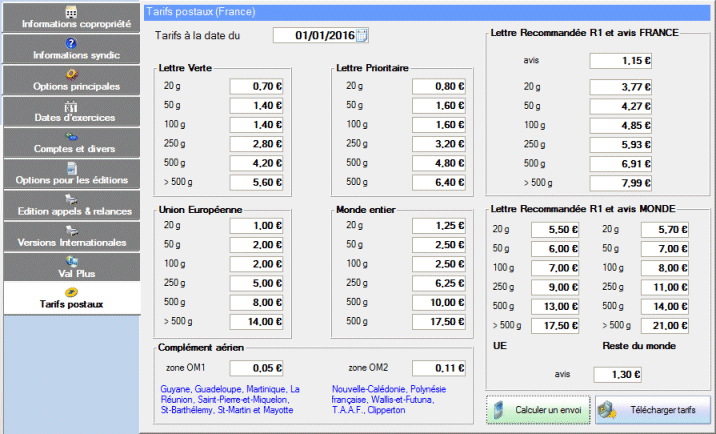Open the Options principales icon
The width and height of the screenshot is (716, 434).
click(70, 74)
